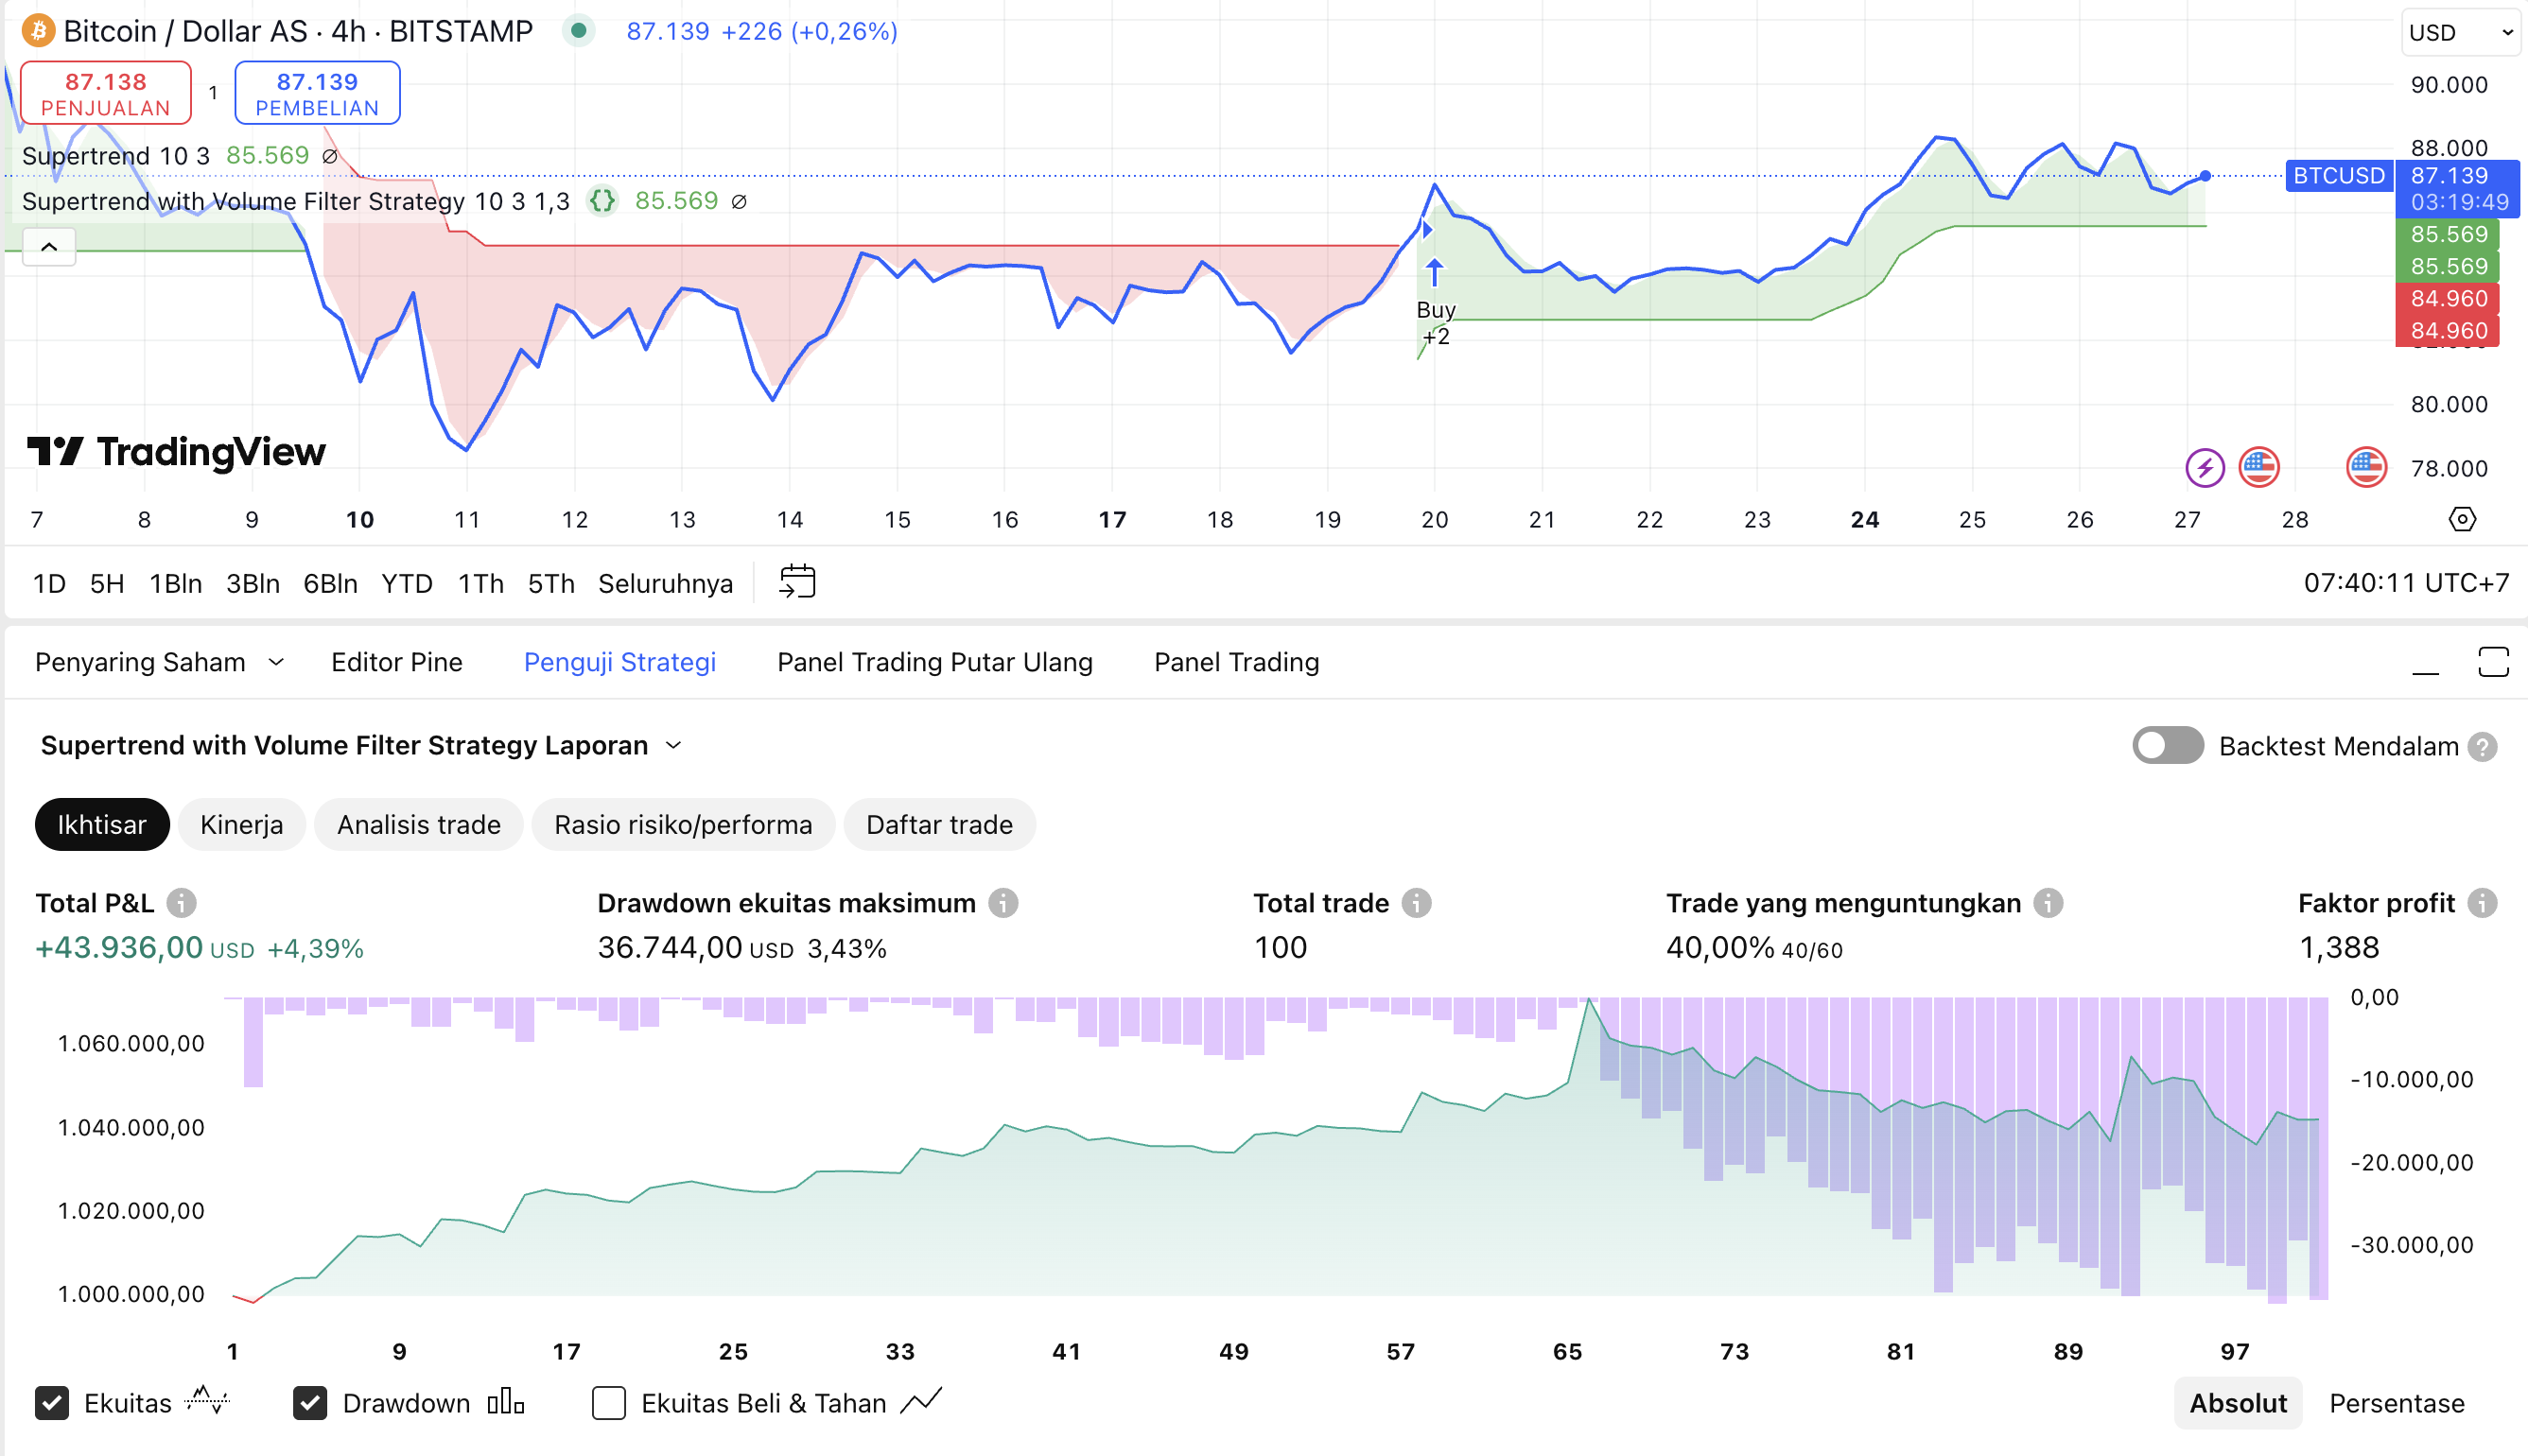Enable the Ekuitas Beli & Tahan checkbox
The height and width of the screenshot is (1456, 2528).
click(609, 1403)
